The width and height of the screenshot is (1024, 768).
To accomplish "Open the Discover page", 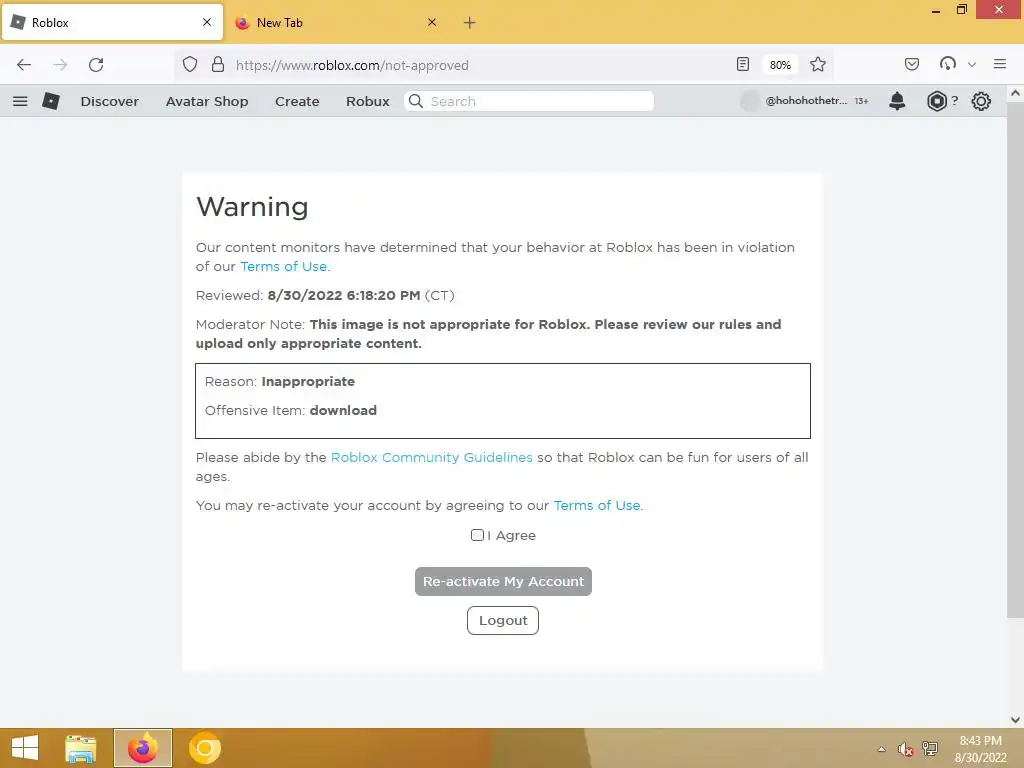I will point(110,101).
